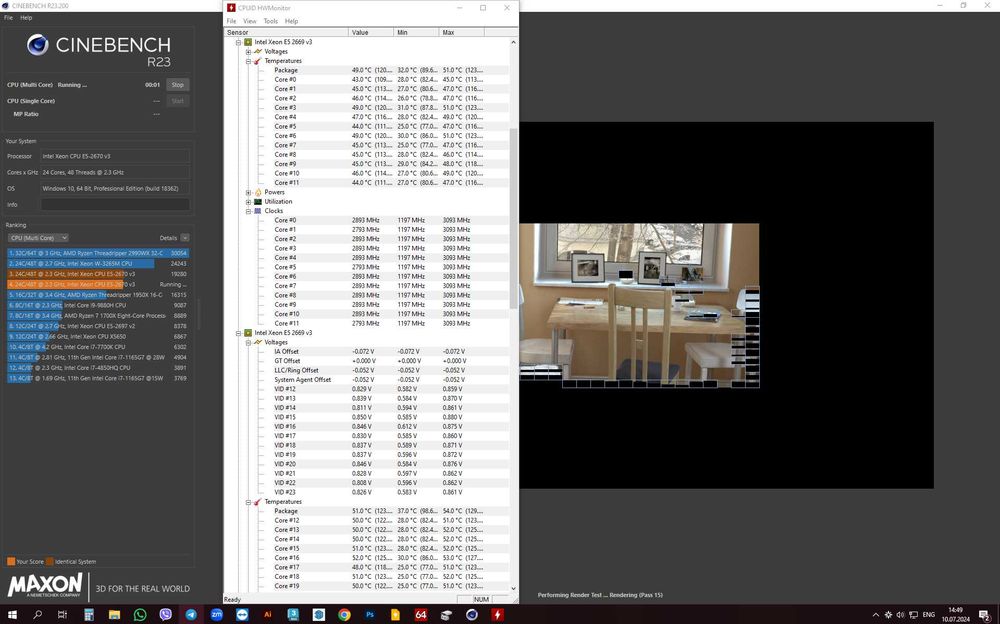Open TeamViewer from the taskbar

point(242,615)
